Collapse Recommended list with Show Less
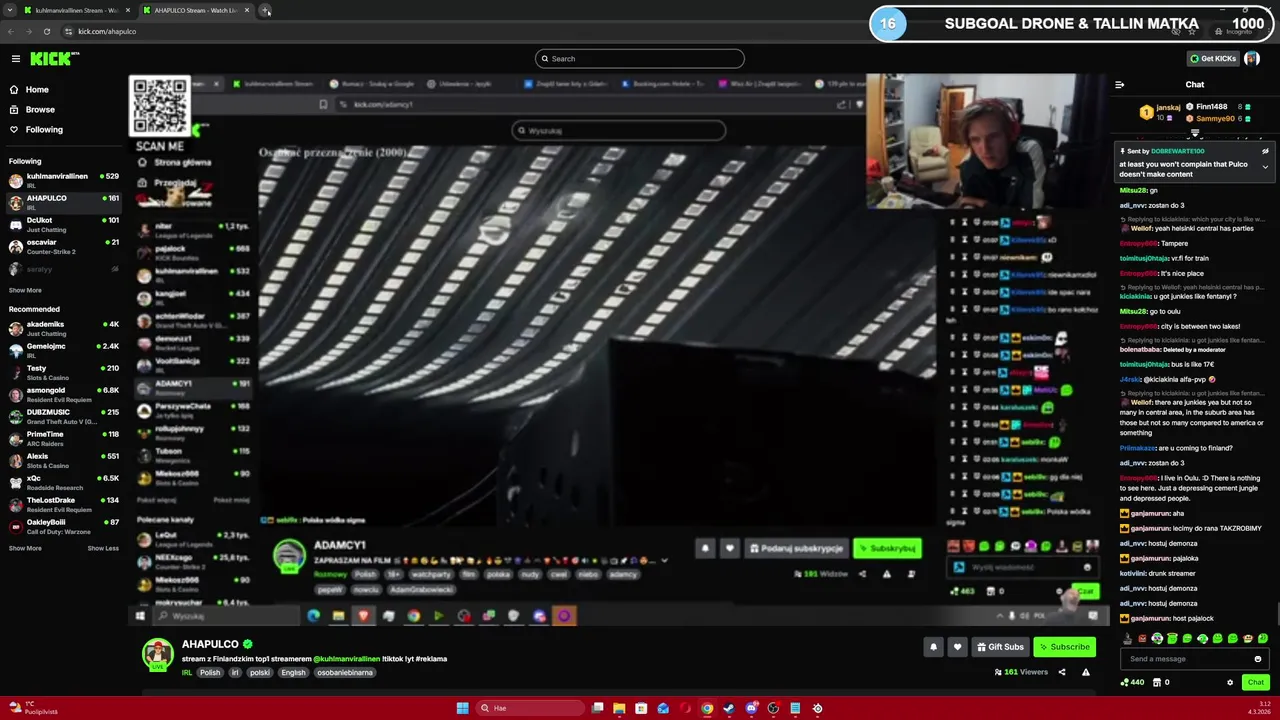 103,548
